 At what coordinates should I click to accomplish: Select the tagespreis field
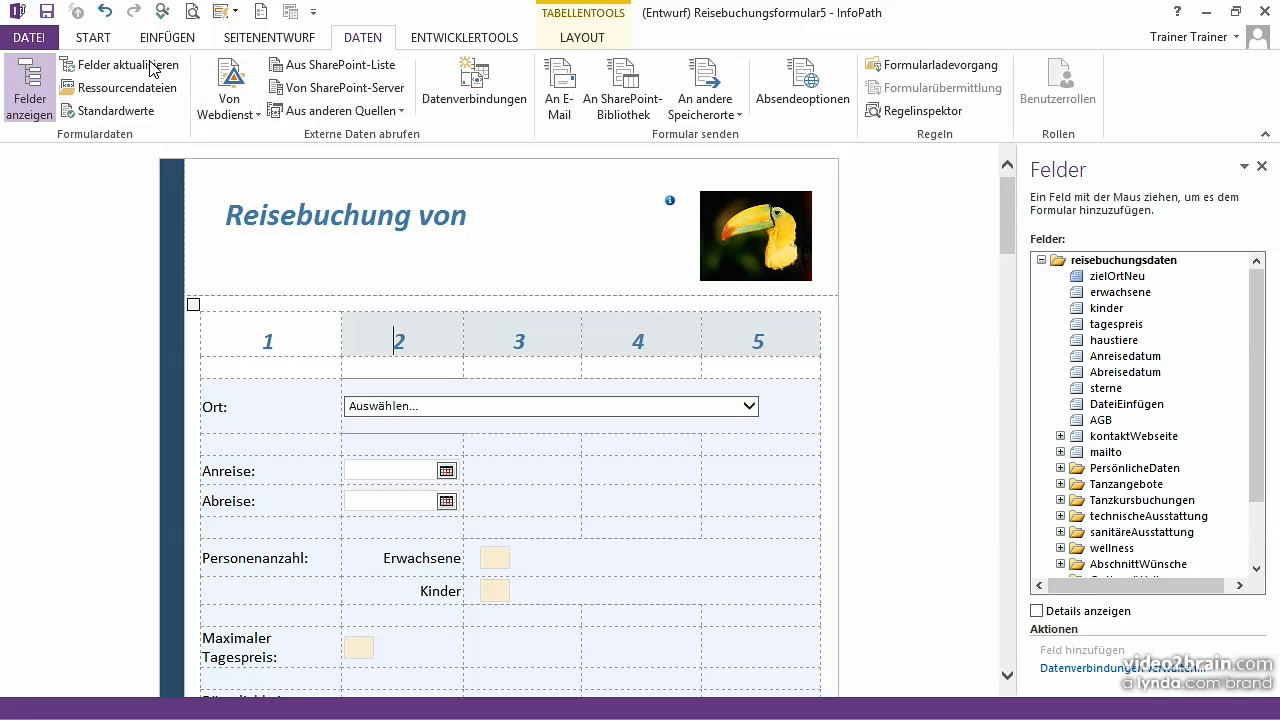pyautogui.click(x=1116, y=324)
